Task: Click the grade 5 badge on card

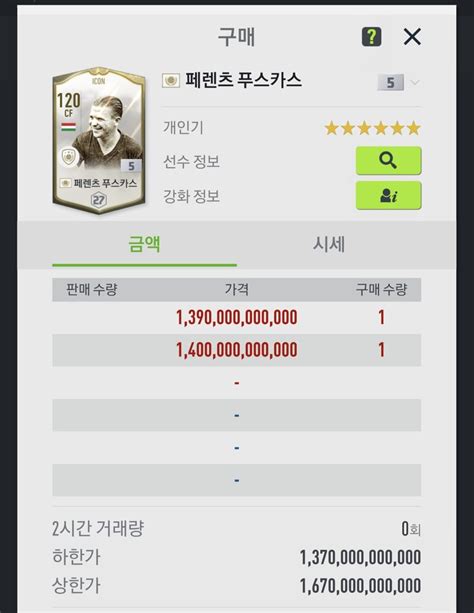Action: coord(131,166)
